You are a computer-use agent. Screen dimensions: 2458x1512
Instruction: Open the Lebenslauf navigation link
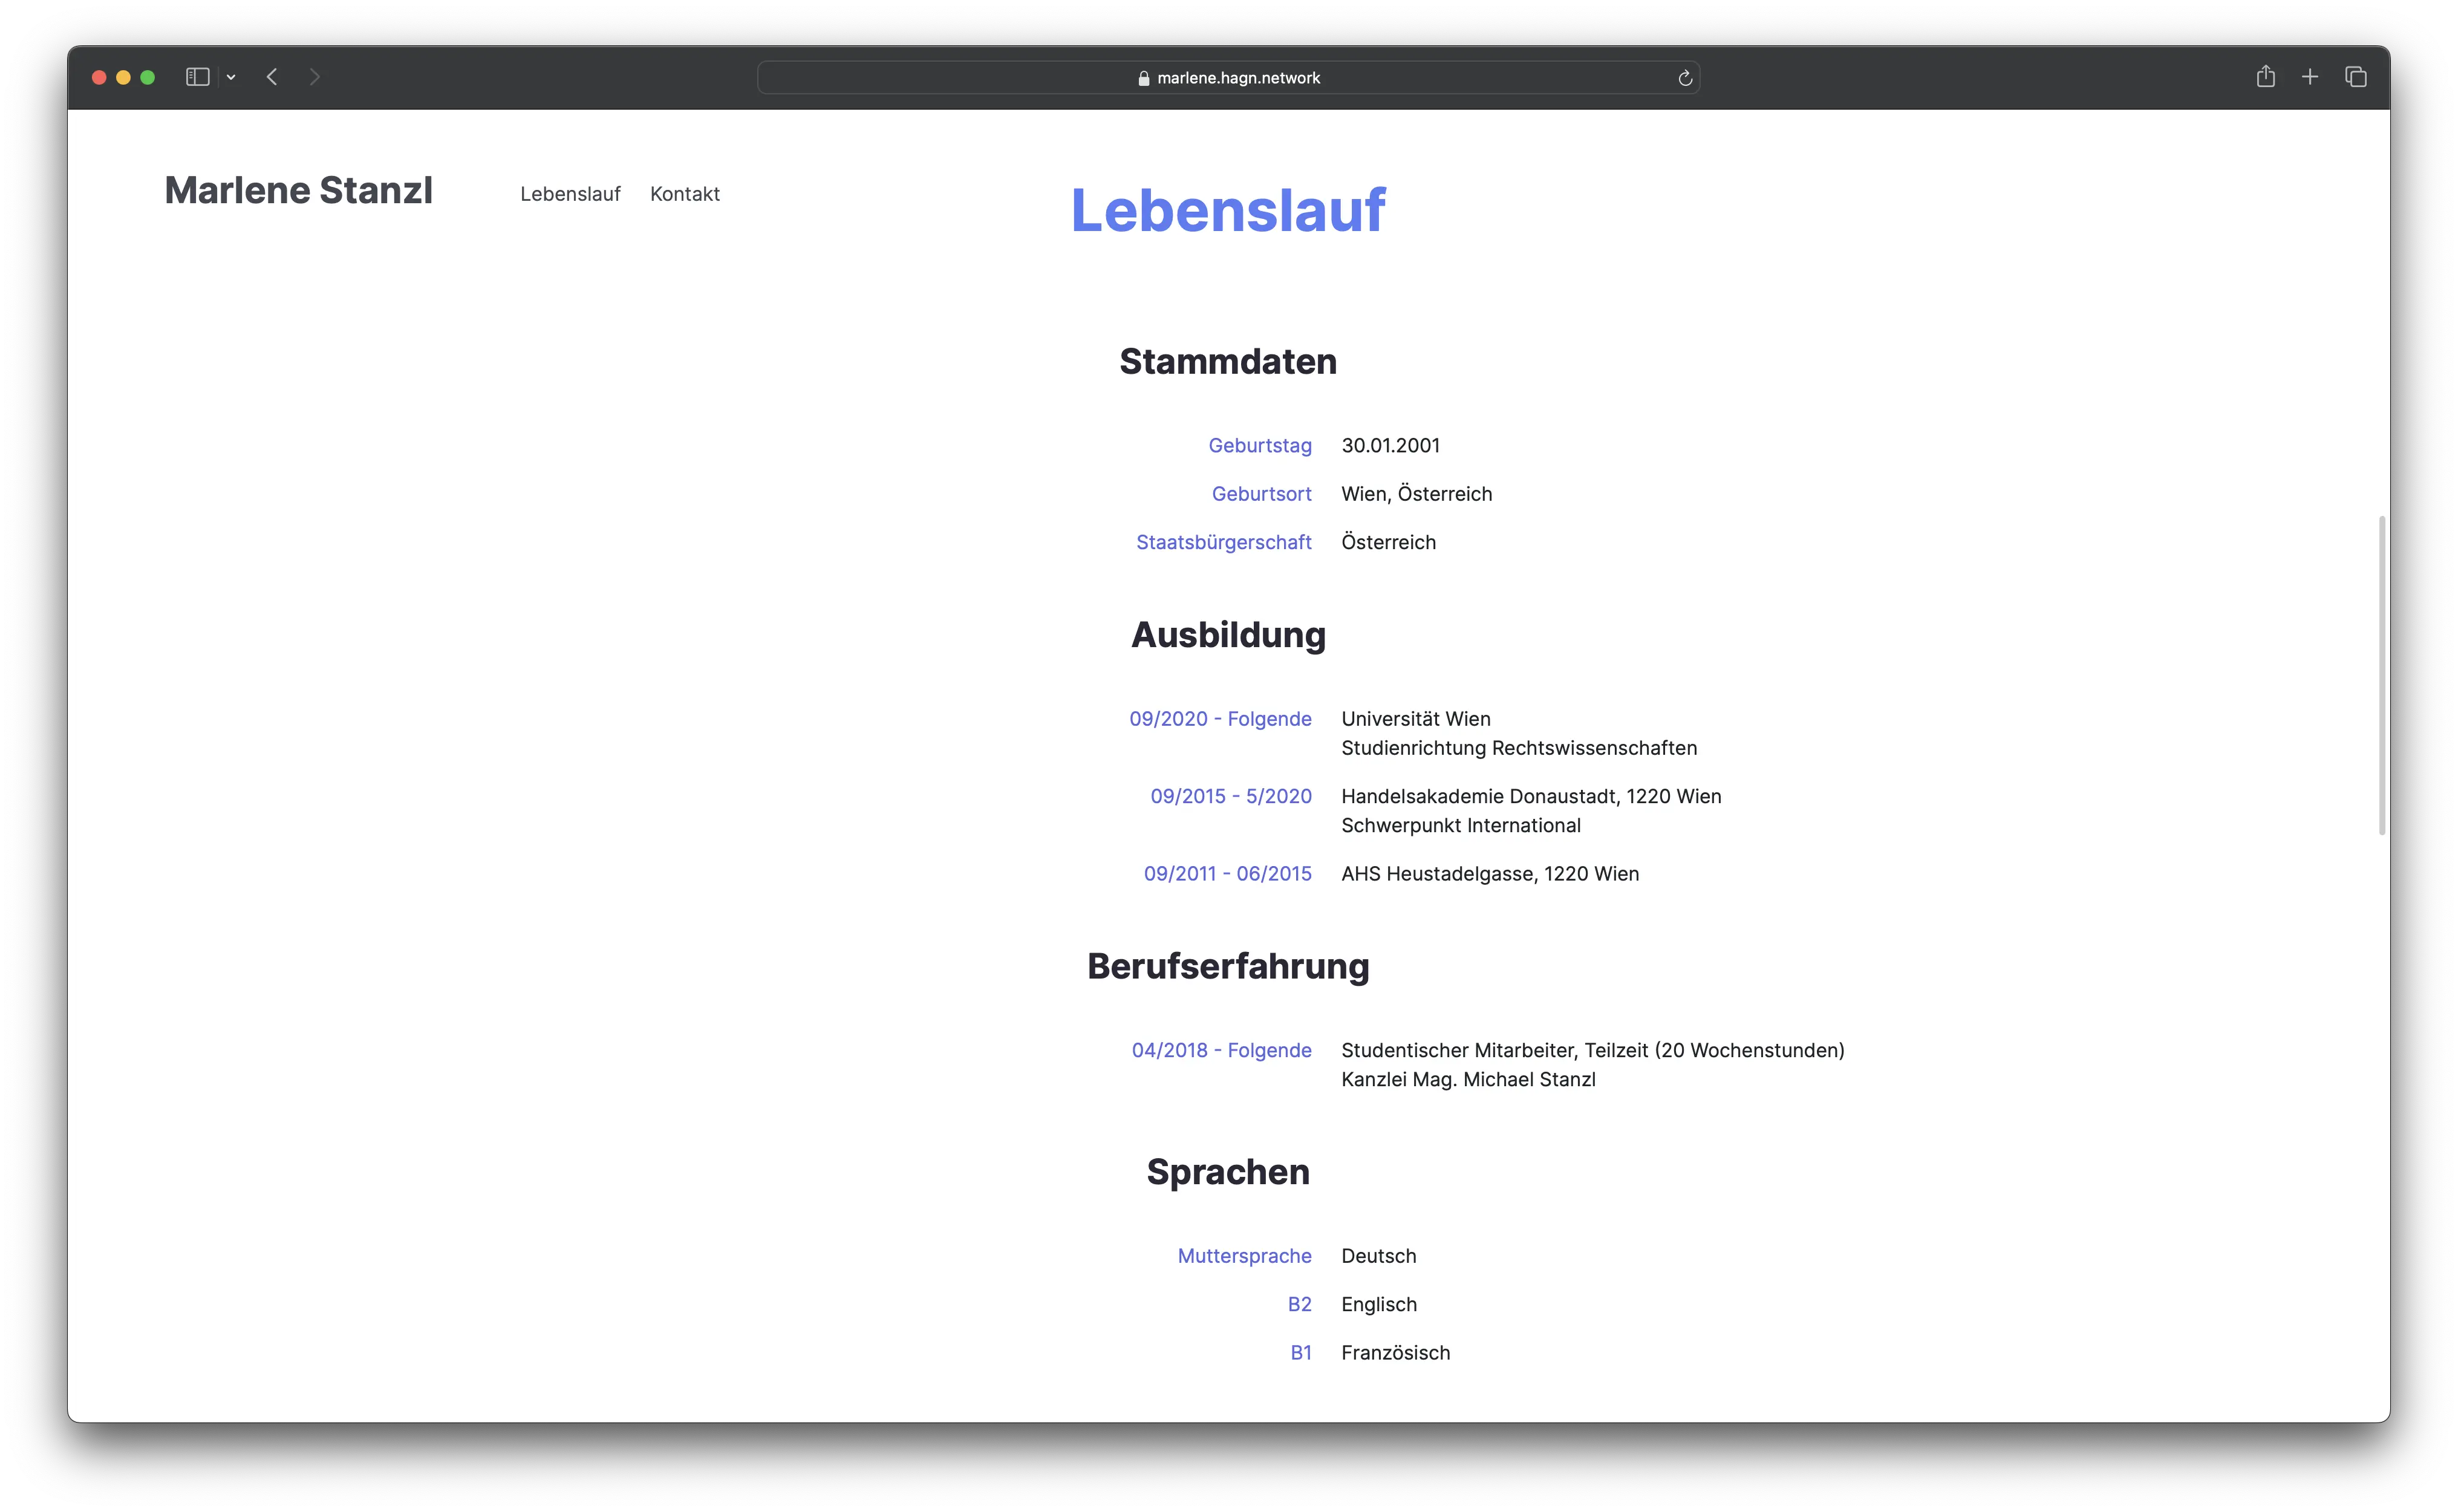[570, 194]
